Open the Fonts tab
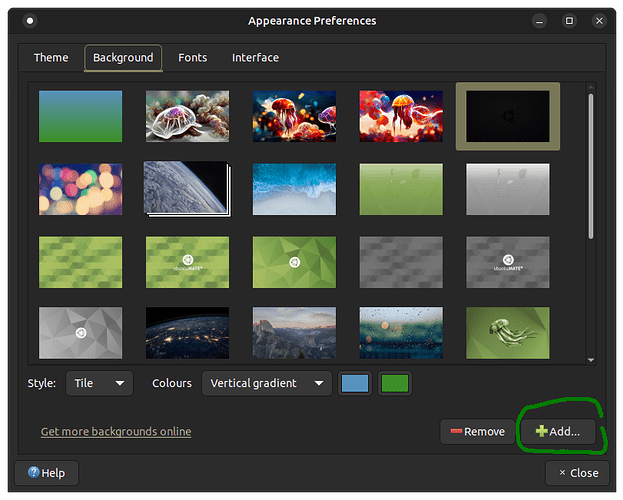Image resolution: width=623 pixels, height=500 pixels. coord(193,58)
